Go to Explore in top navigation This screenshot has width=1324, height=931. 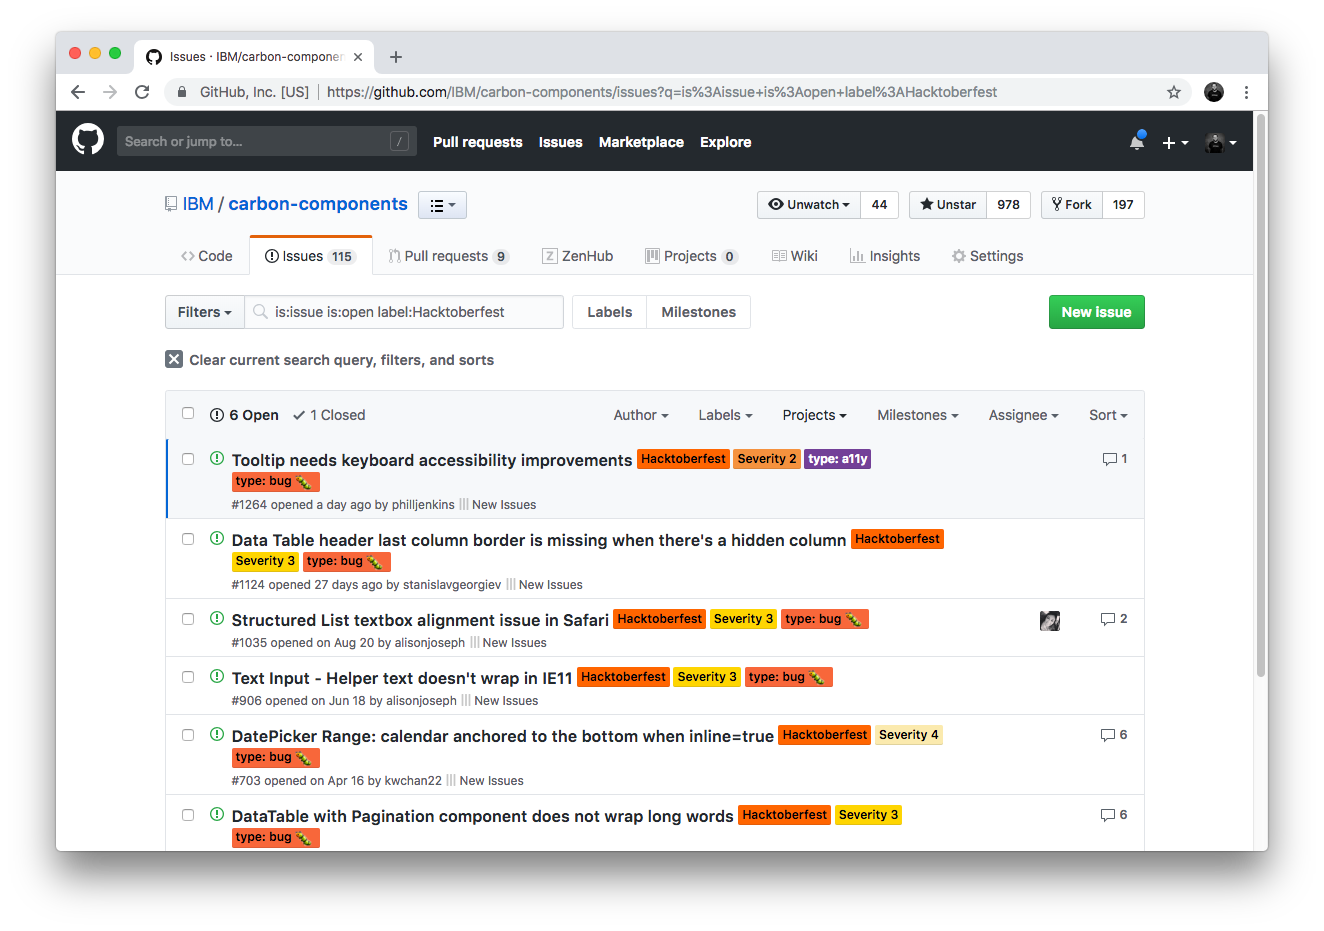pyautogui.click(x=725, y=142)
